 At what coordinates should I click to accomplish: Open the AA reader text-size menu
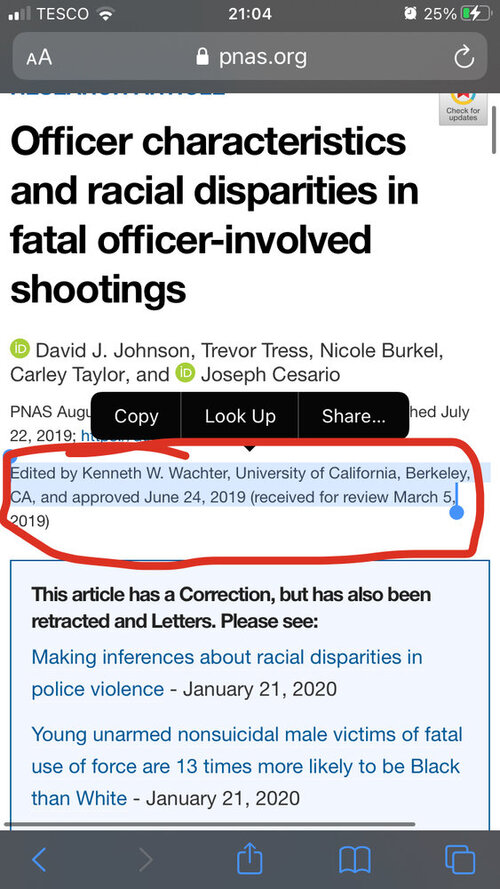click(x=39, y=57)
